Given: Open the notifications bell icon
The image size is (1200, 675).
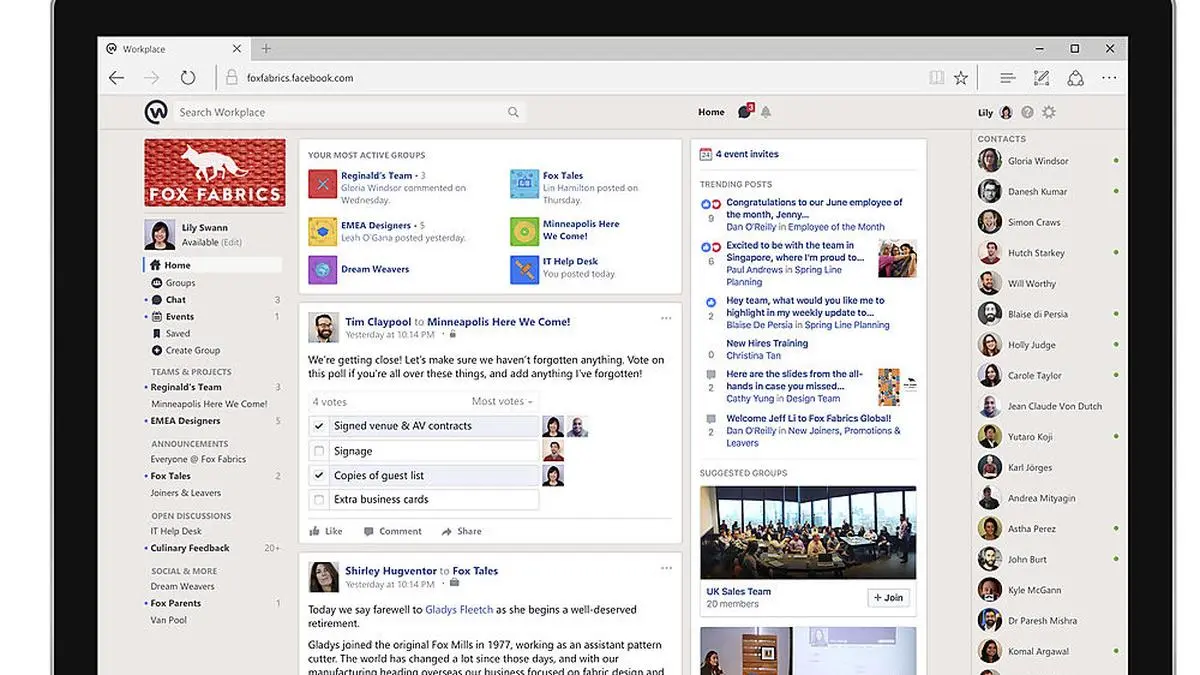Looking at the screenshot, I should coord(766,112).
